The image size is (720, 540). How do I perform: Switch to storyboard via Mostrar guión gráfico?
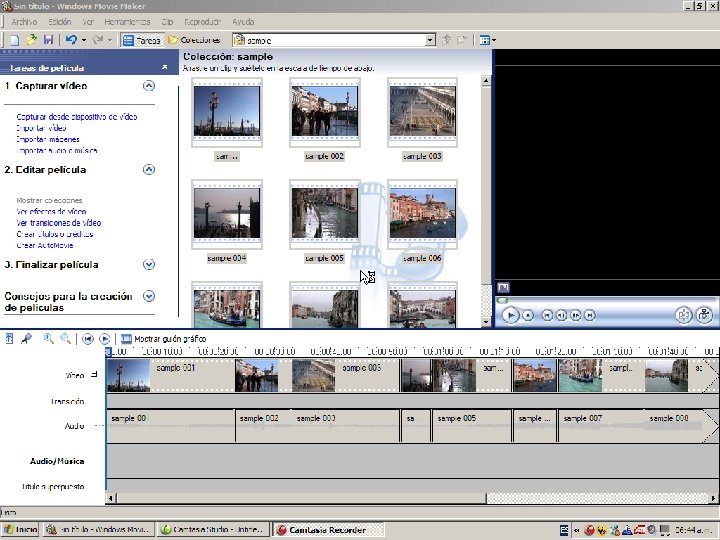click(163, 339)
